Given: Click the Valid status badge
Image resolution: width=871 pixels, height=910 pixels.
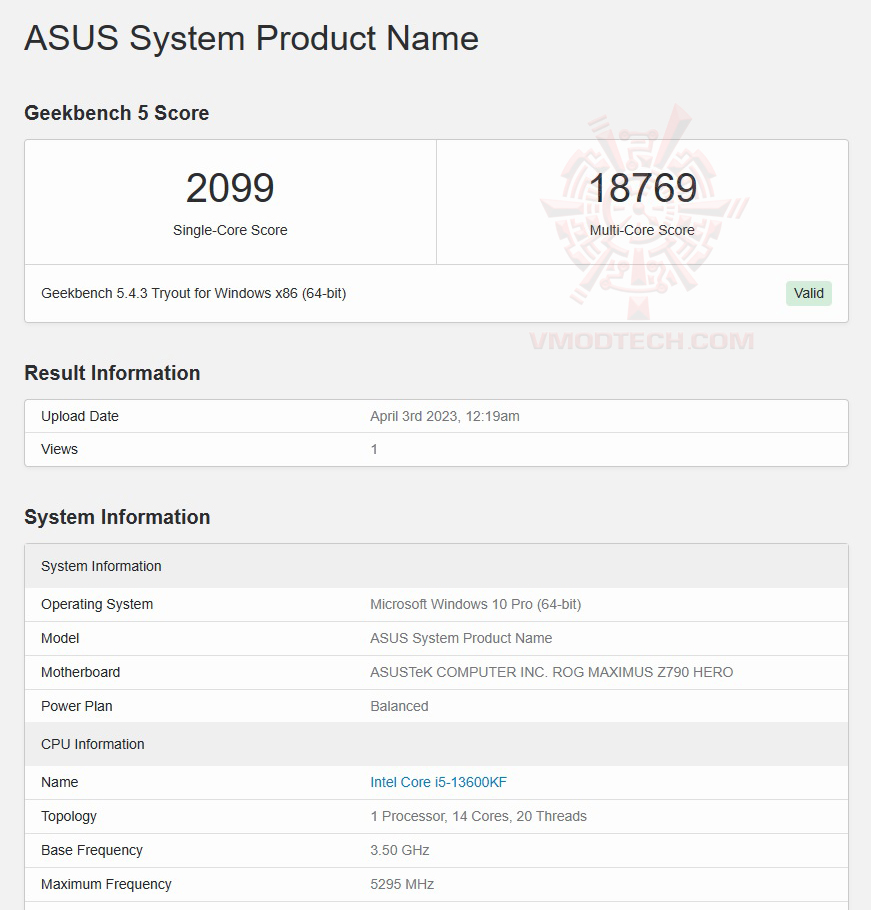Looking at the screenshot, I should pos(808,293).
